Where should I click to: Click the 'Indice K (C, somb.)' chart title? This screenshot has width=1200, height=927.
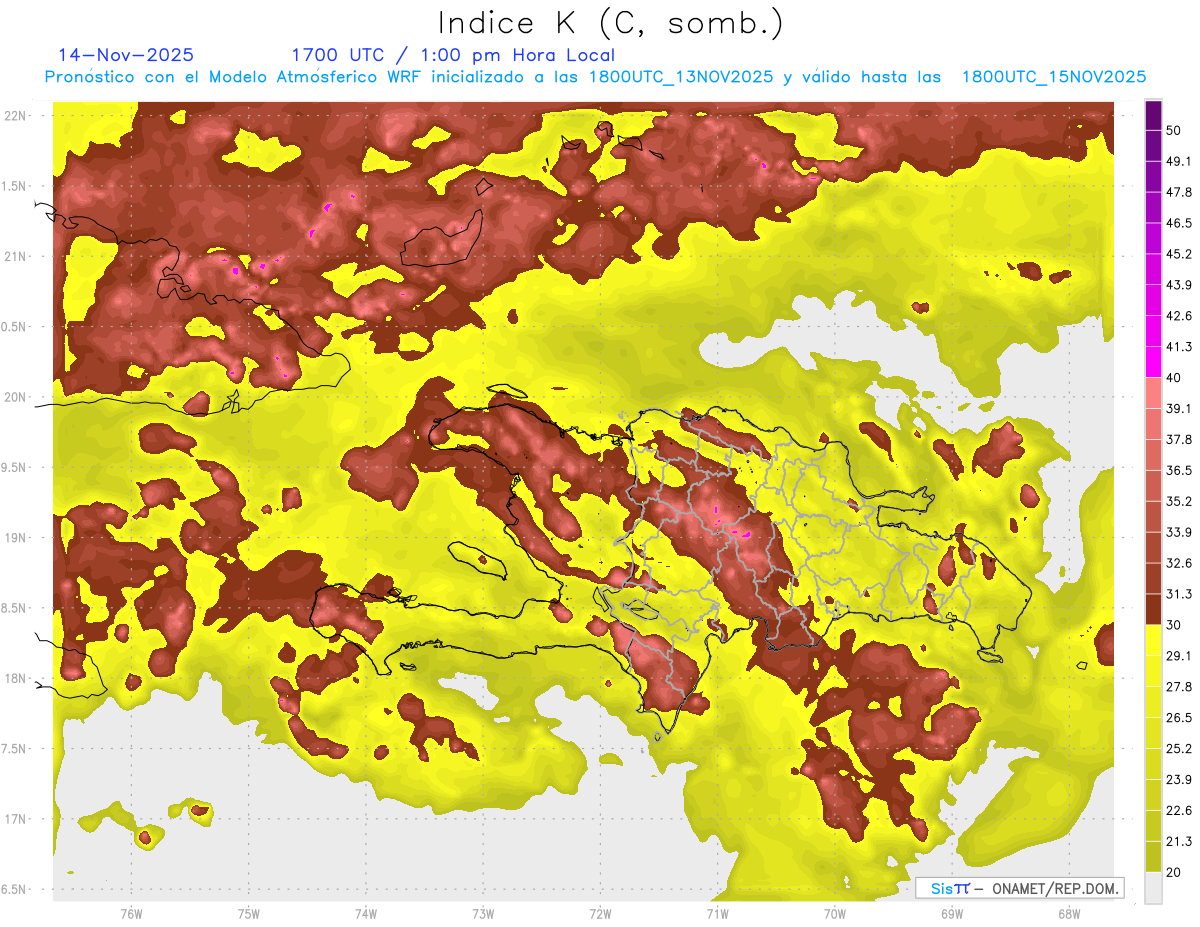pos(610,22)
